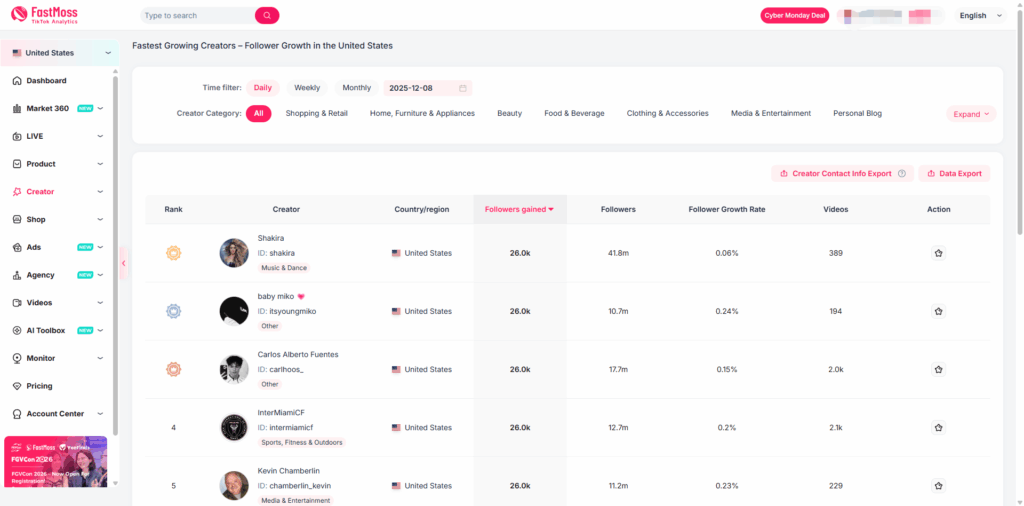Open the United States country dropdown

(x=60, y=53)
